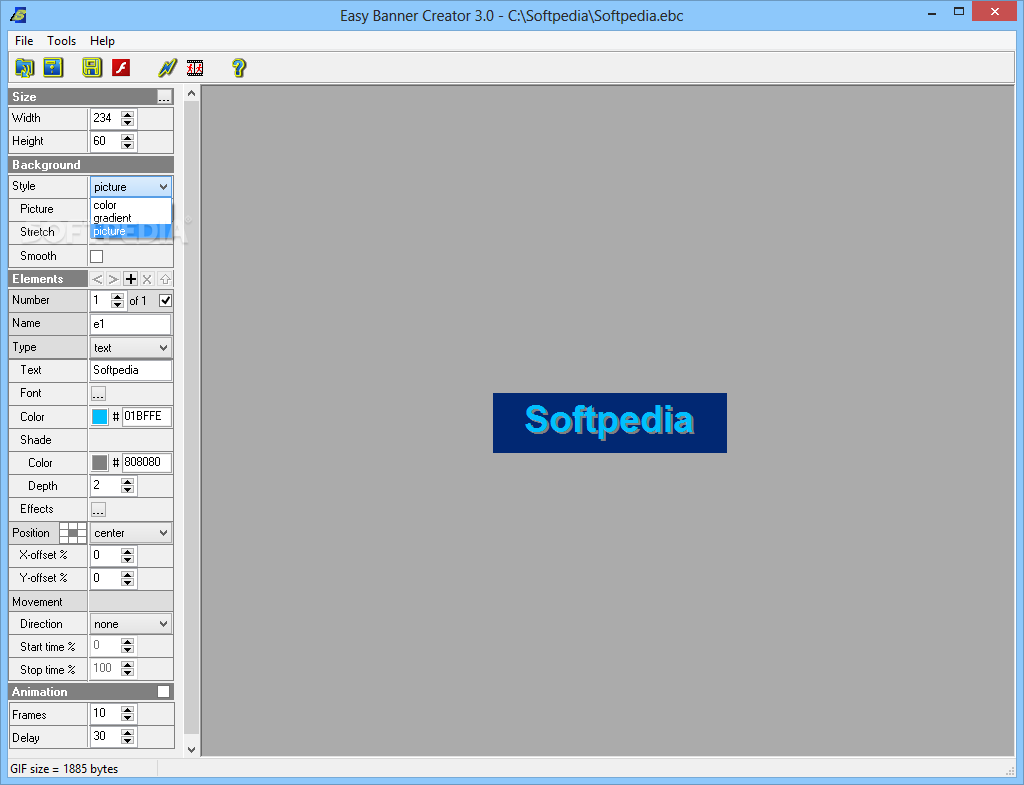Click the shade color hex field 808080
1024x785 pixels.
pos(146,462)
